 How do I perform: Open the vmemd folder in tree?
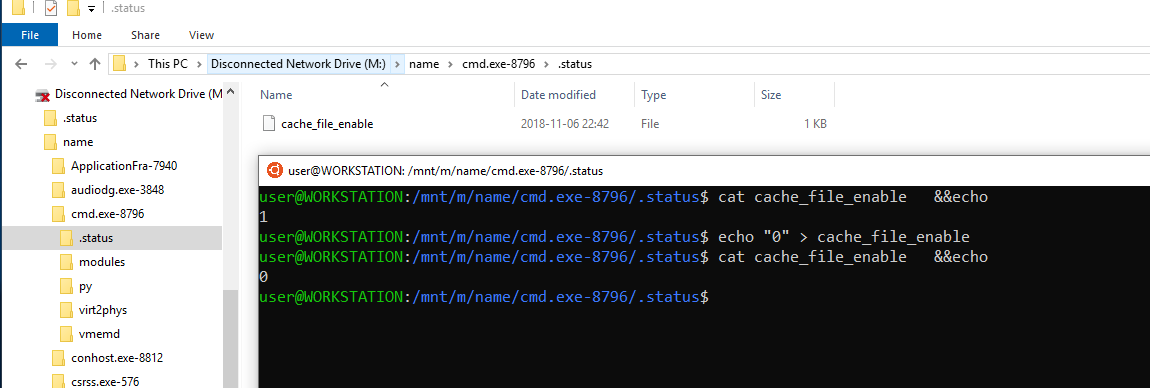(x=99, y=334)
